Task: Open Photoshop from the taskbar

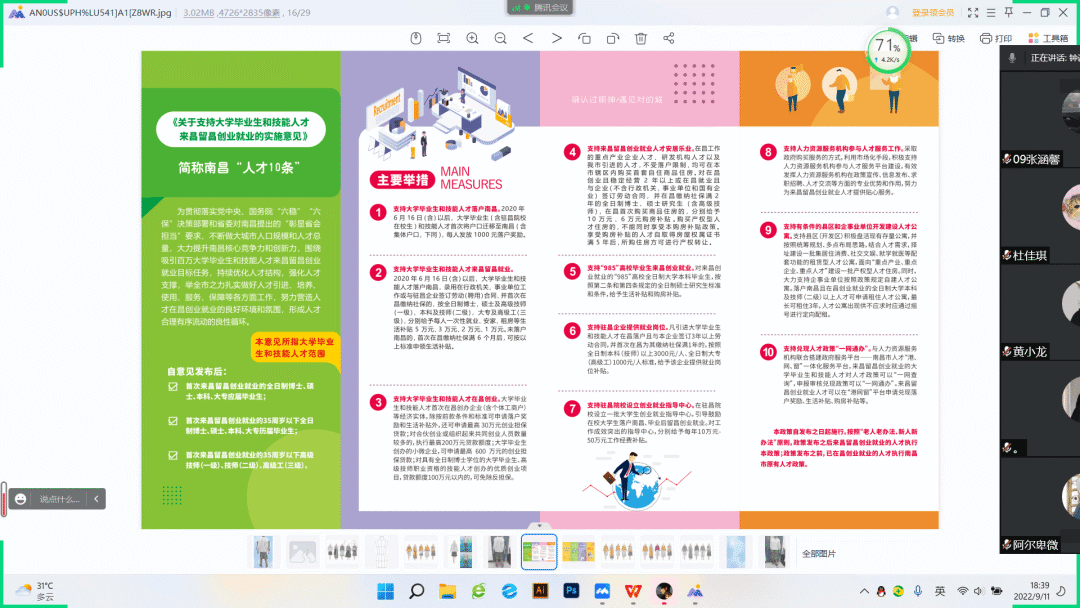Action: pyautogui.click(x=572, y=591)
